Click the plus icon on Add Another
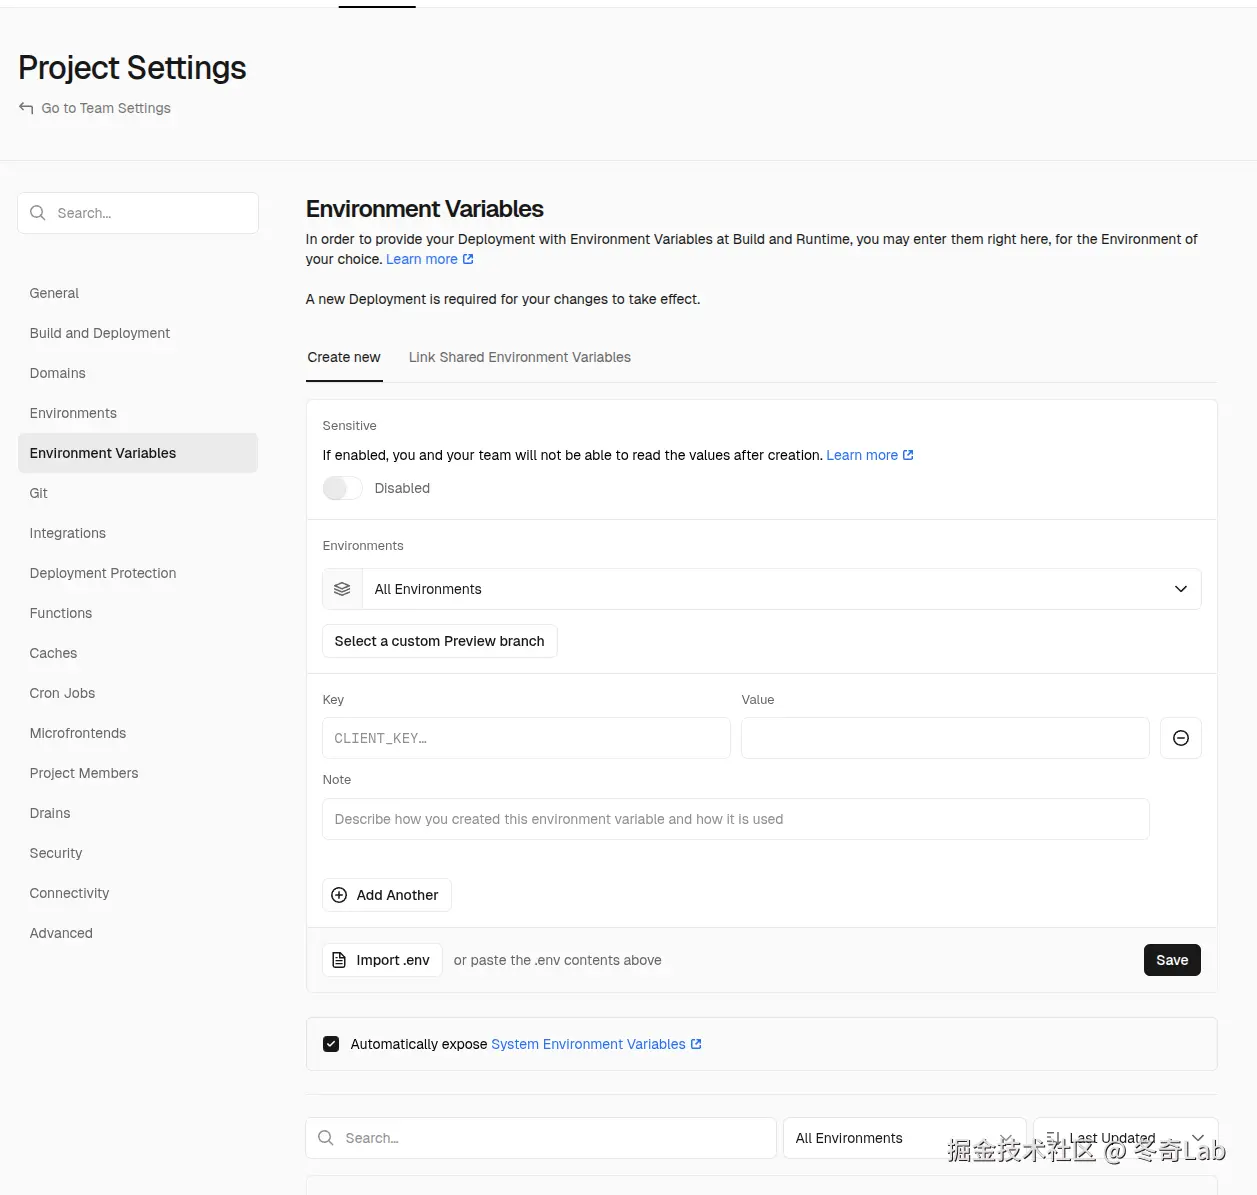The width and height of the screenshot is (1257, 1195). coord(339,895)
